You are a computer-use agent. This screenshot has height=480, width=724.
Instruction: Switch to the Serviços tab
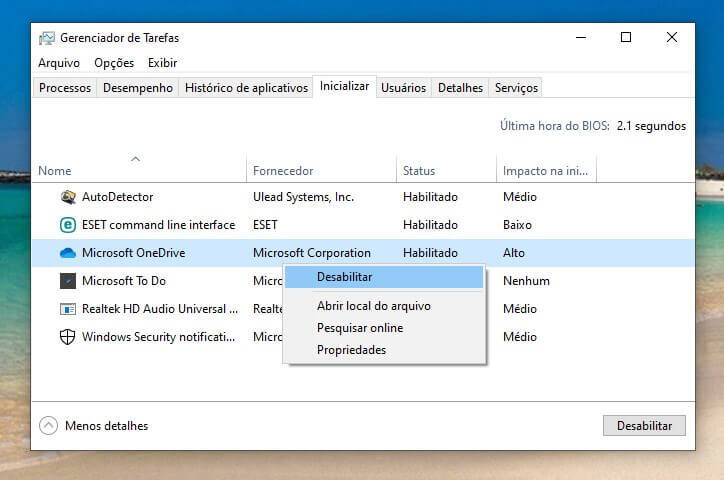tap(516, 88)
